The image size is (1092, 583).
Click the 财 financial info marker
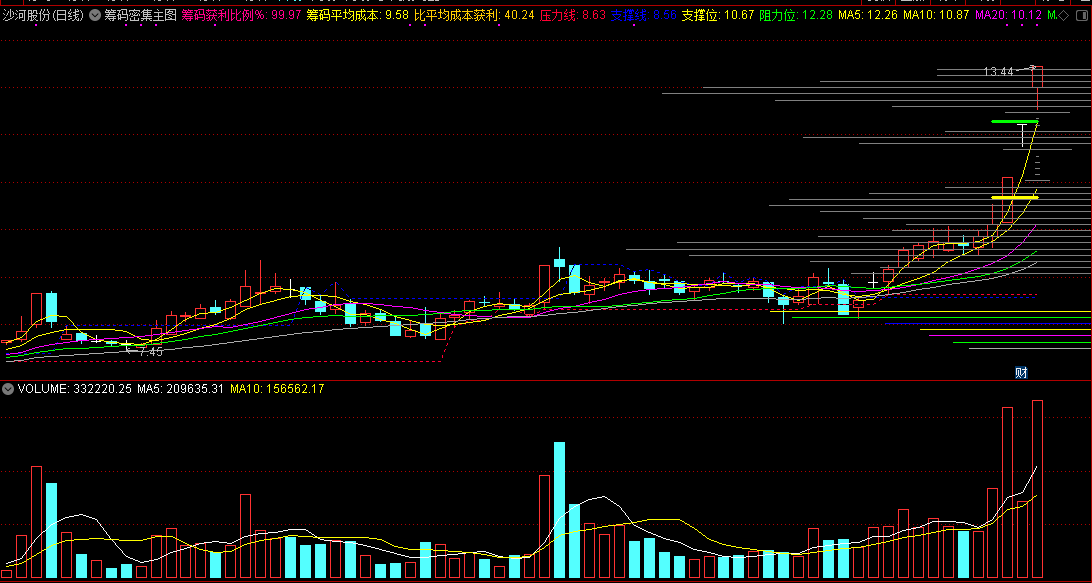click(x=1021, y=373)
